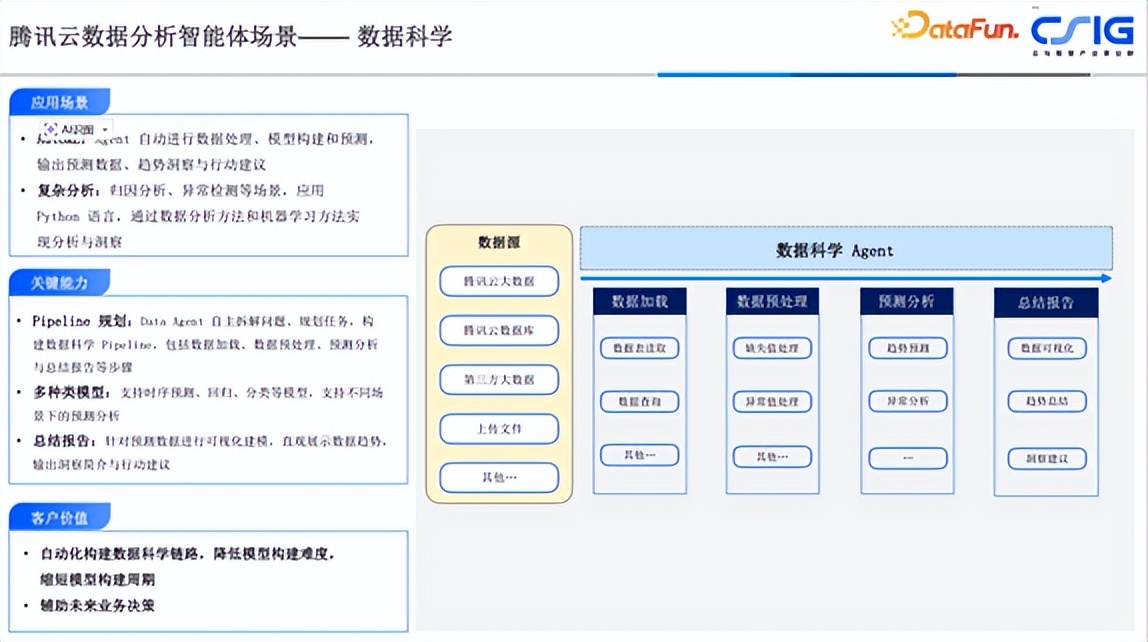The width and height of the screenshot is (1148, 642).
Task: Click the bold text 多种类模型
Action: (x=70, y=392)
